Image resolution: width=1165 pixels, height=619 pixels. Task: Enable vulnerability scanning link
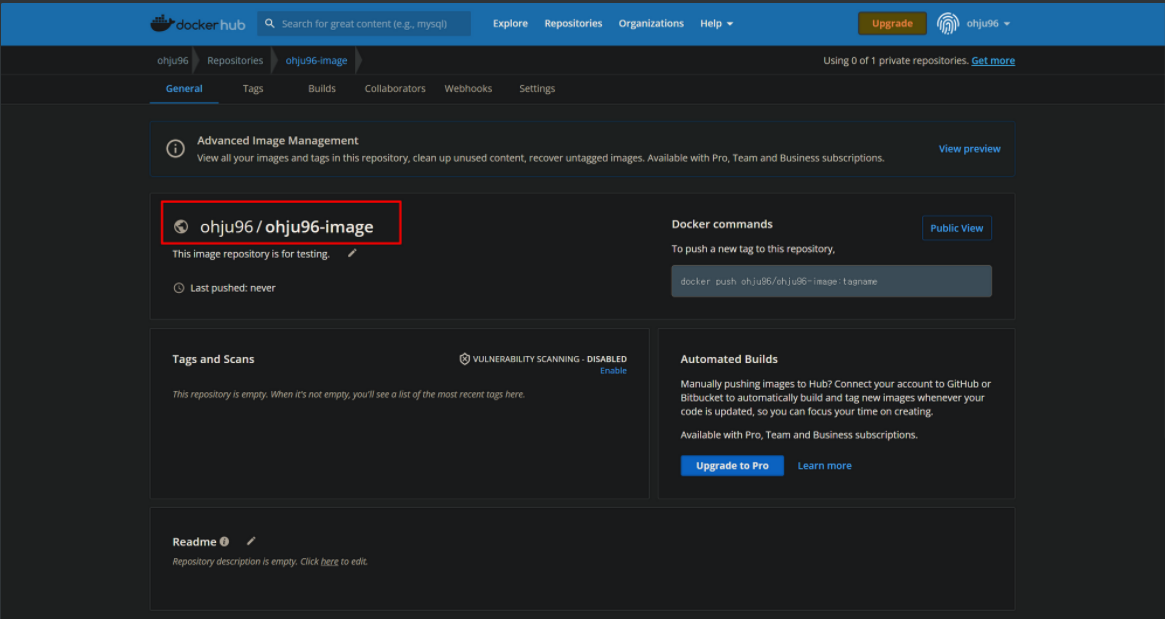613,371
